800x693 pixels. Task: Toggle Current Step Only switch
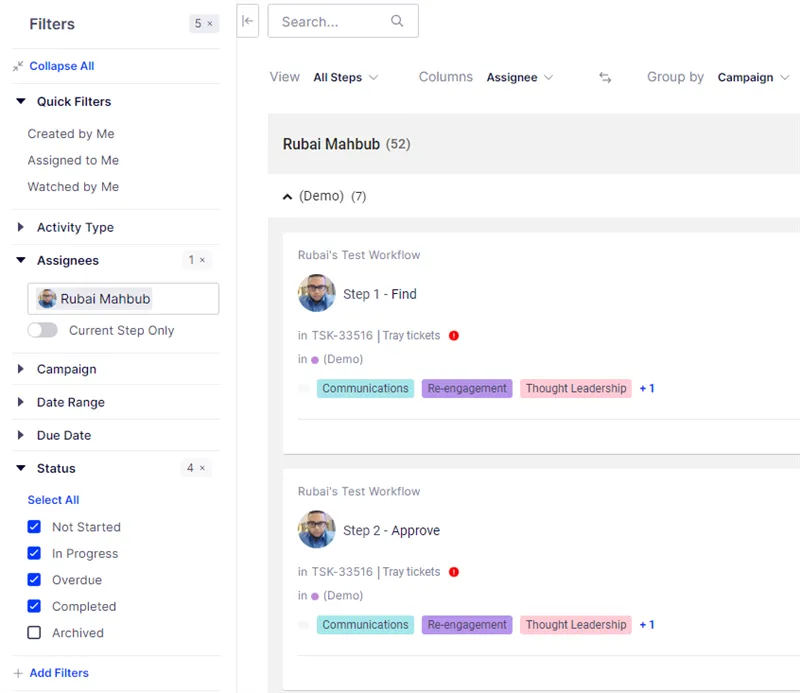click(x=43, y=330)
